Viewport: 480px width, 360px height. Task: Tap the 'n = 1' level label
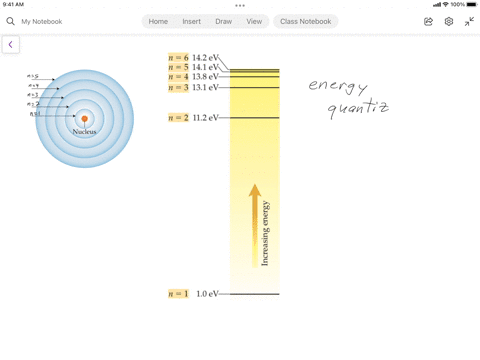(x=178, y=294)
